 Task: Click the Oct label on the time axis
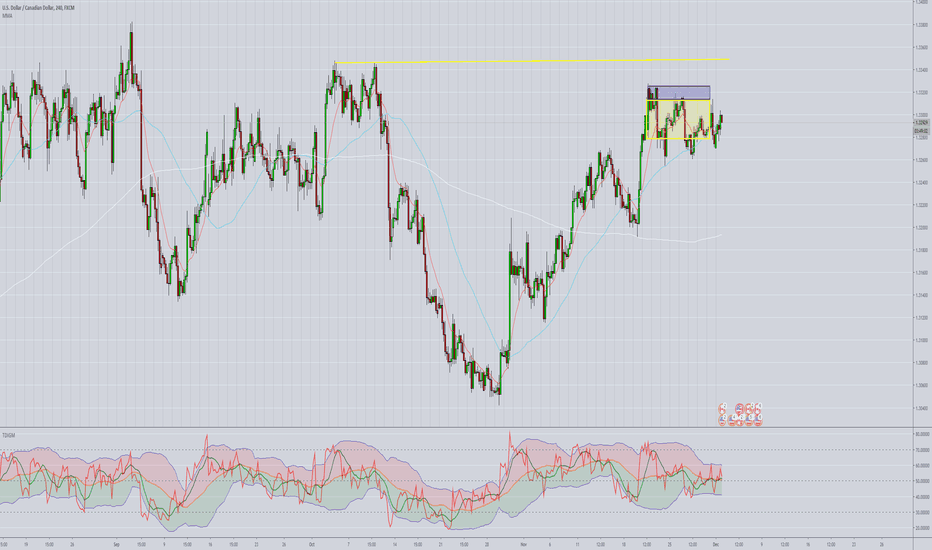[311, 544]
